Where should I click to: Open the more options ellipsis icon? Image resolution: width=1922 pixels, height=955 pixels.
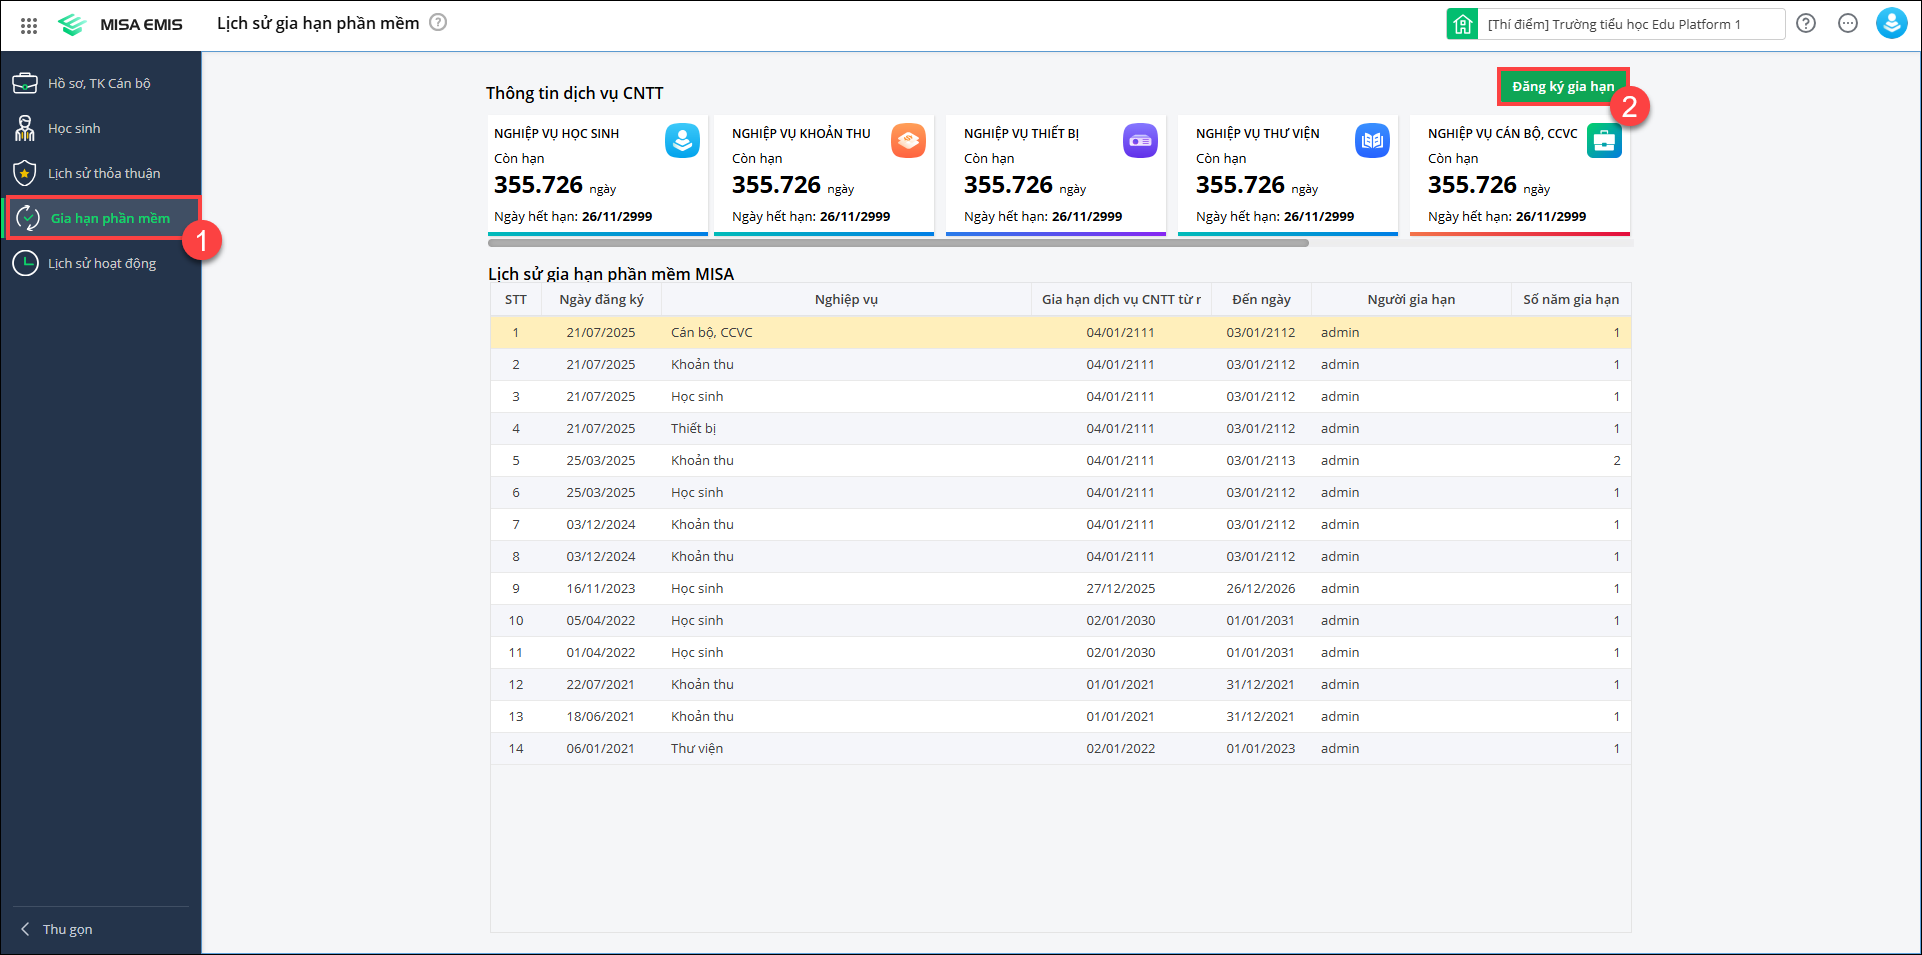coord(1847,24)
